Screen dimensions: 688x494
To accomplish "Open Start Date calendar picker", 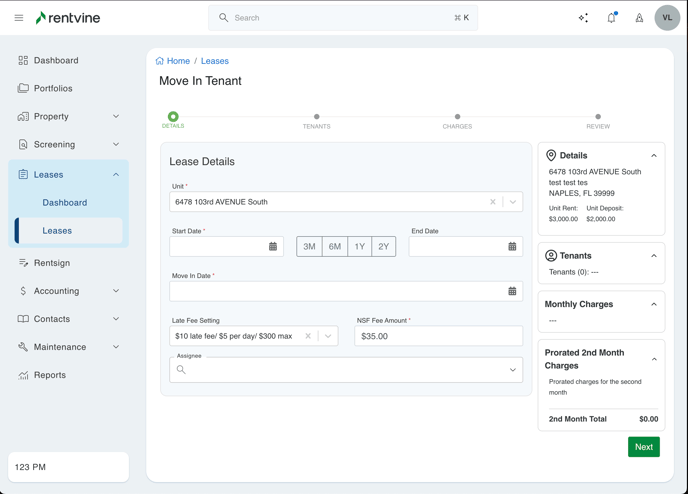I will [x=273, y=246].
